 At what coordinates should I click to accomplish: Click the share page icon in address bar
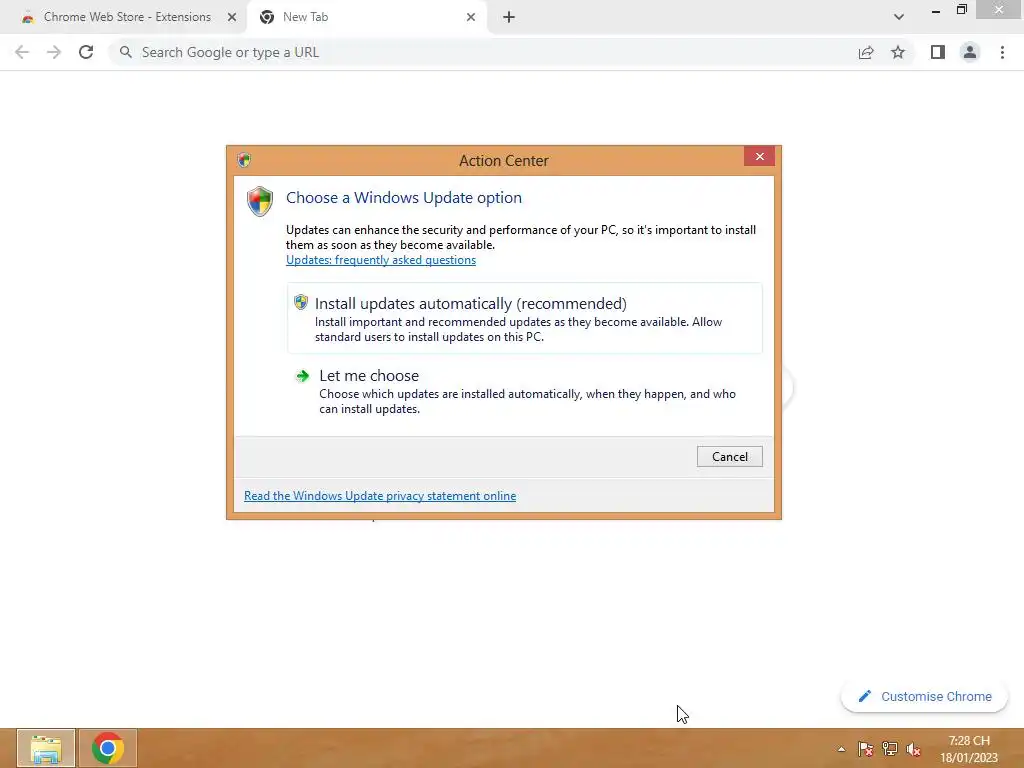coord(866,52)
